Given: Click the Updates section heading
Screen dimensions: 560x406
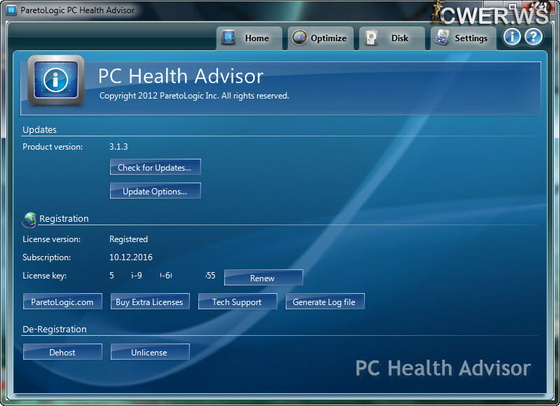Looking at the screenshot, I should [x=39, y=129].
